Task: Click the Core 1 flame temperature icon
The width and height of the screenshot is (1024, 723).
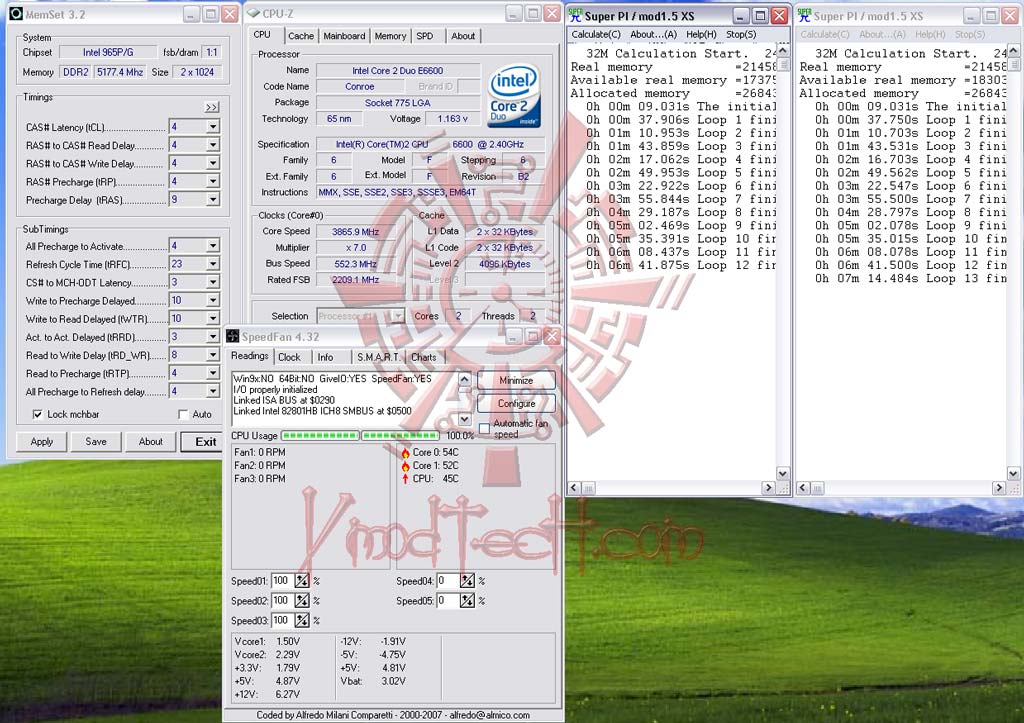Action: click(405, 466)
